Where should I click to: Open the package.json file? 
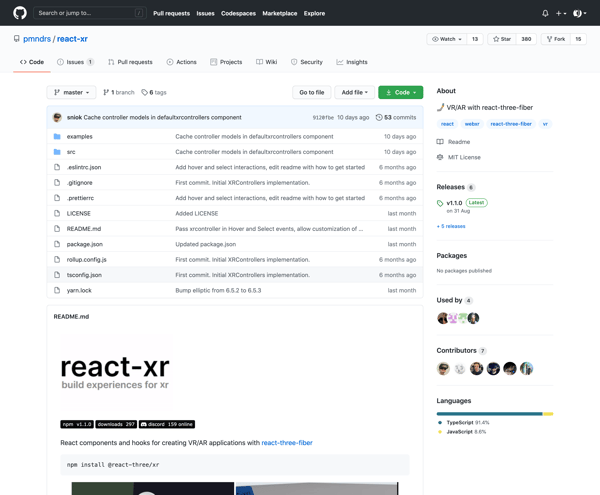click(x=85, y=244)
